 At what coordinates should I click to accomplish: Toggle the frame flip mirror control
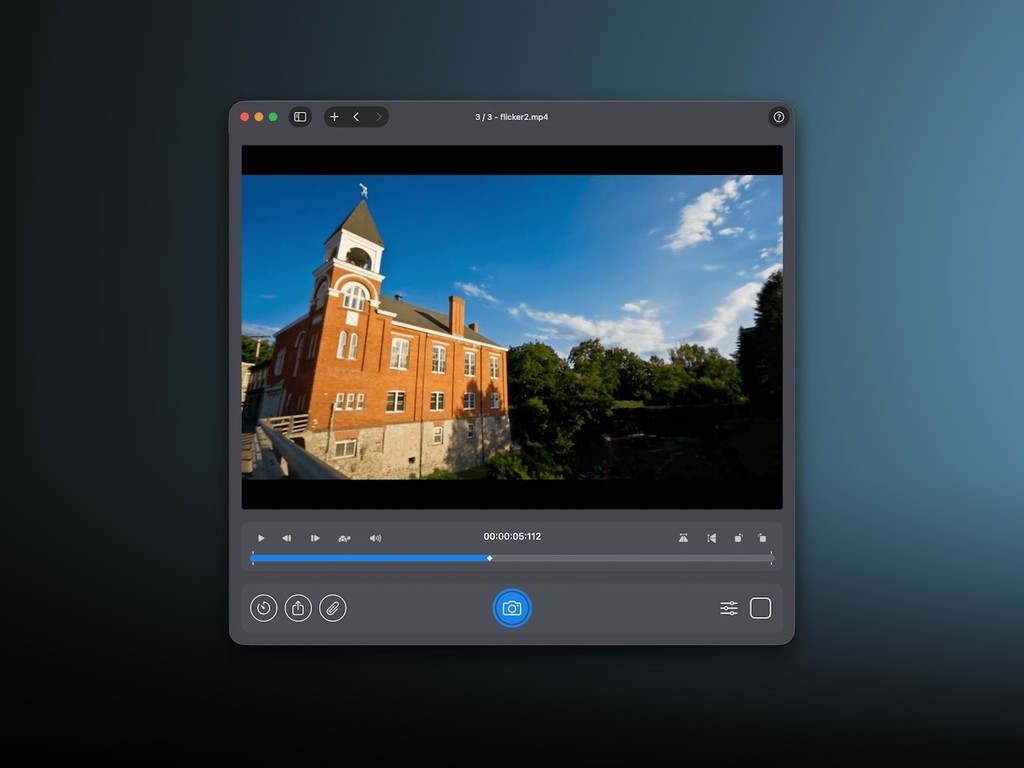pos(683,538)
